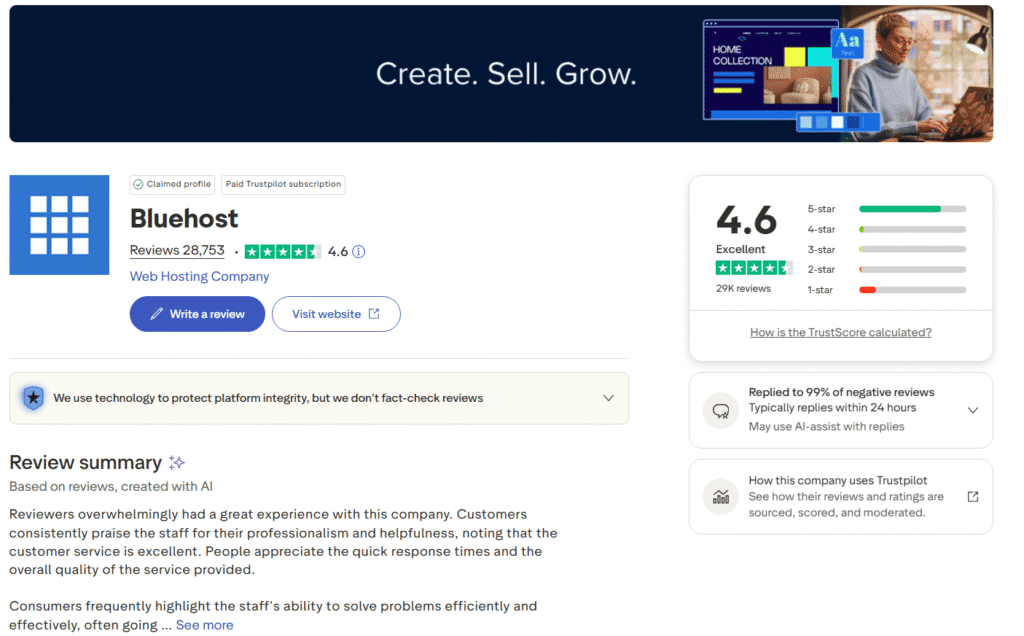The height and width of the screenshot is (636, 1024).
Task: Expand summary with See more link
Action: (204, 625)
